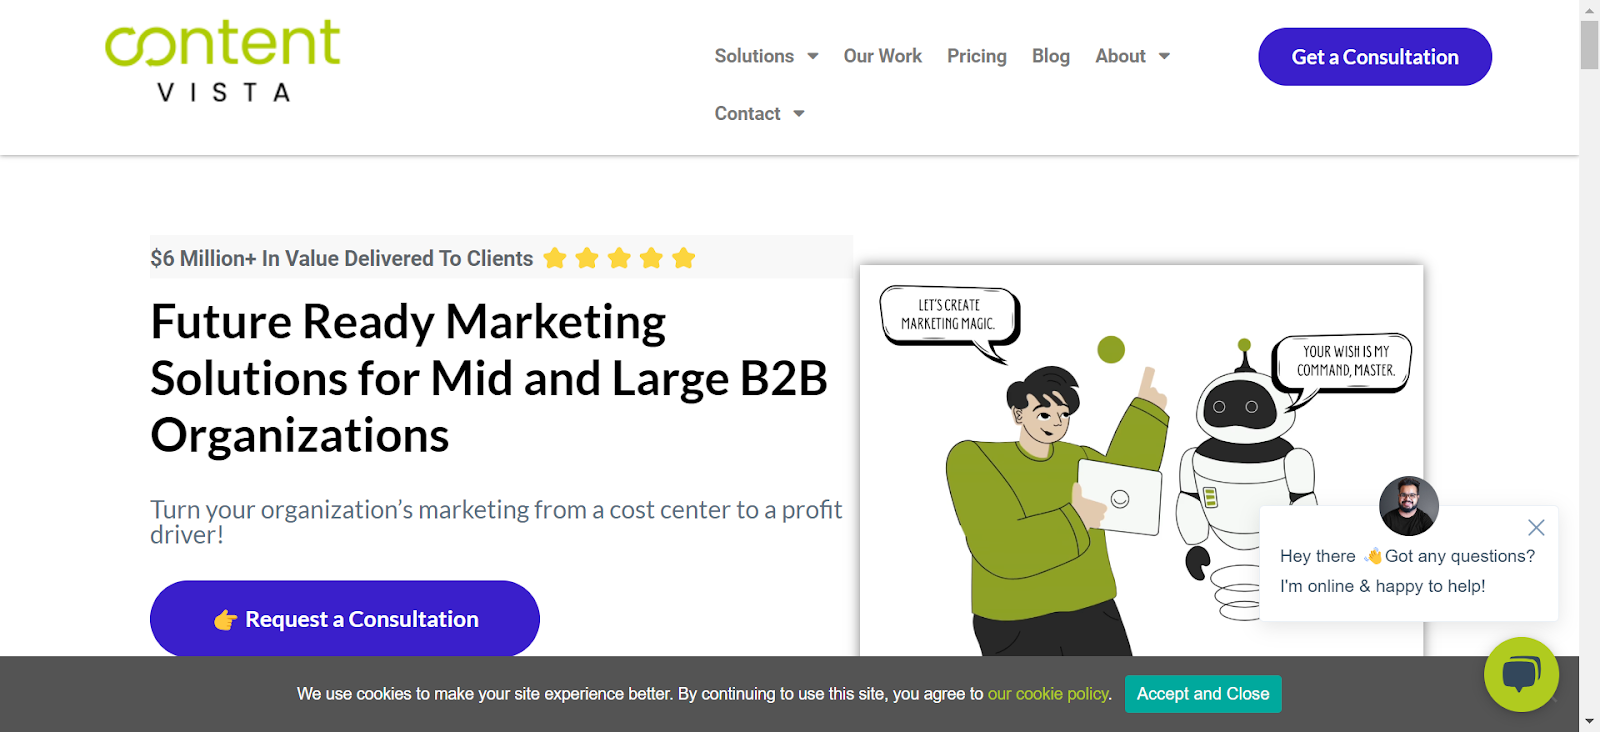Open the cookie policy link
1600x732 pixels.
[1048, 694]
